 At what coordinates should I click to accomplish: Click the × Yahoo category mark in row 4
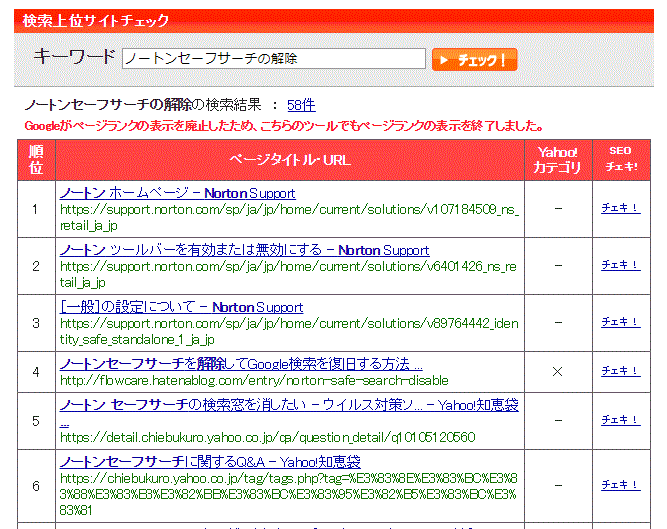click(x=557, y=372)
